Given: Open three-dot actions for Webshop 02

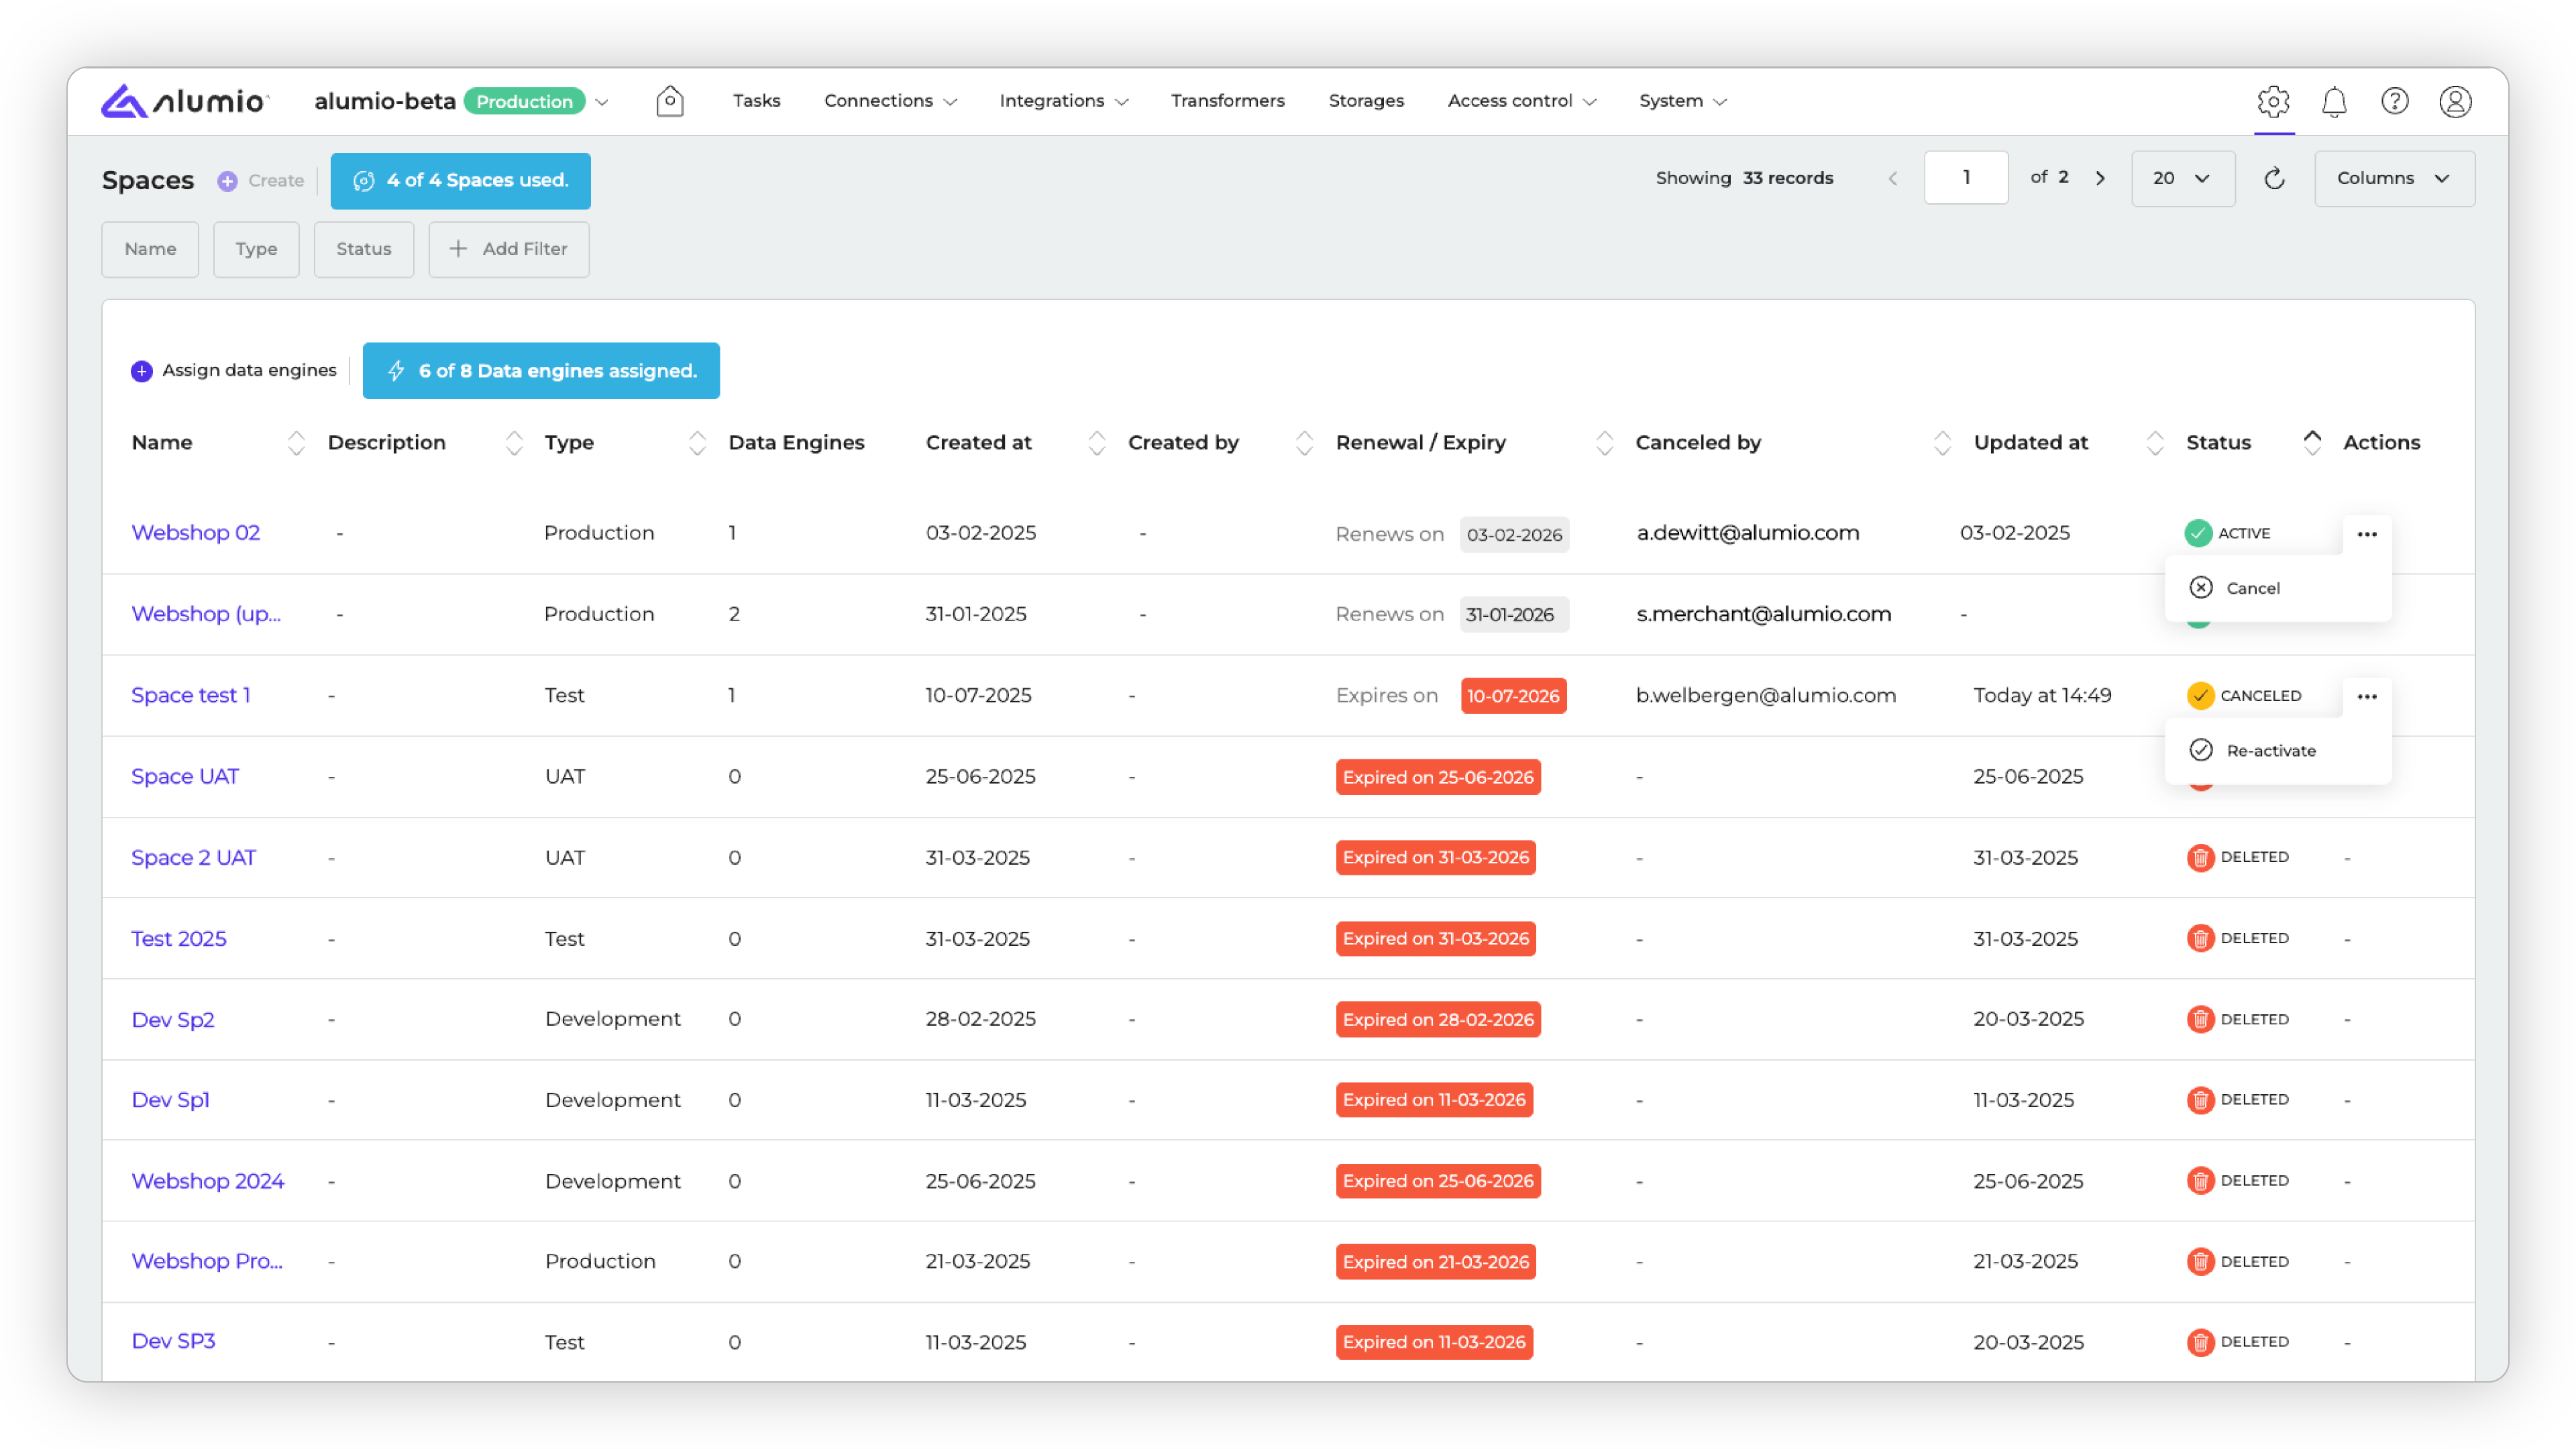Looking at the screenshot, I should 2366,534.
